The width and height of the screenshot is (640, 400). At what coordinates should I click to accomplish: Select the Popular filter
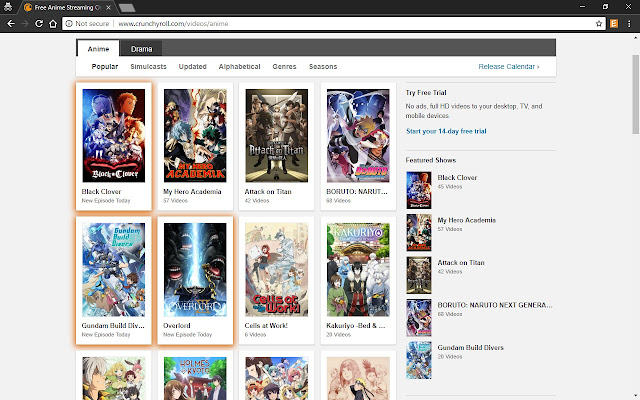click(105, 67)
